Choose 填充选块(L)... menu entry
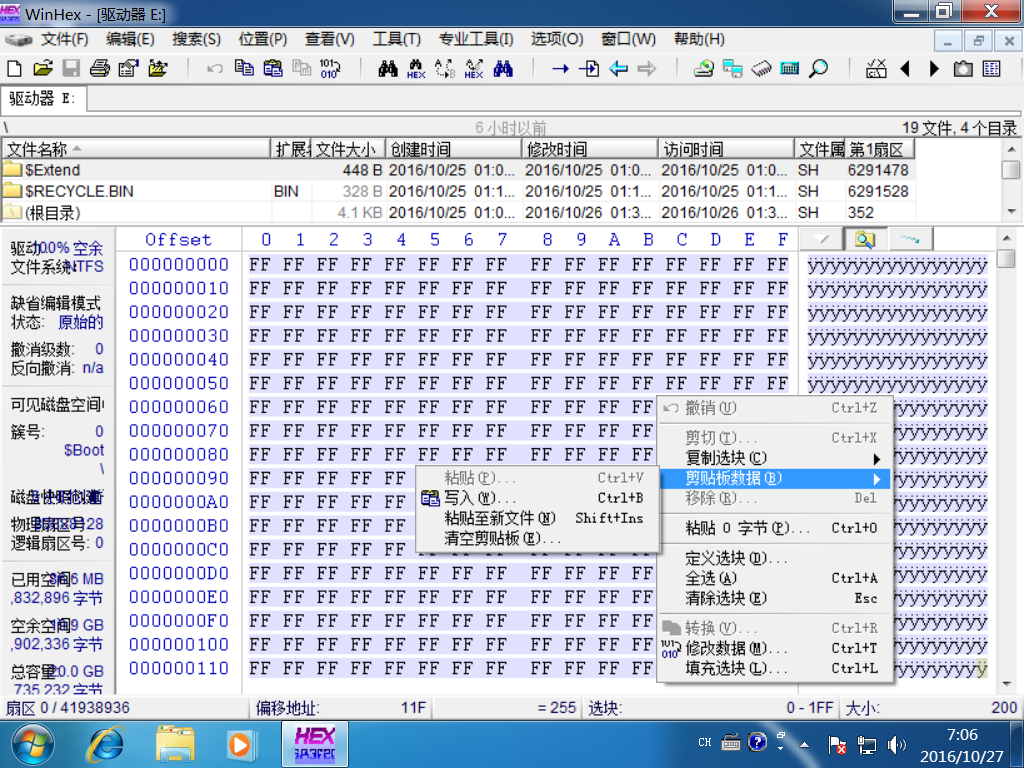Image resolution: width=1024 pixels, height=768 pixels. (775, 669)
